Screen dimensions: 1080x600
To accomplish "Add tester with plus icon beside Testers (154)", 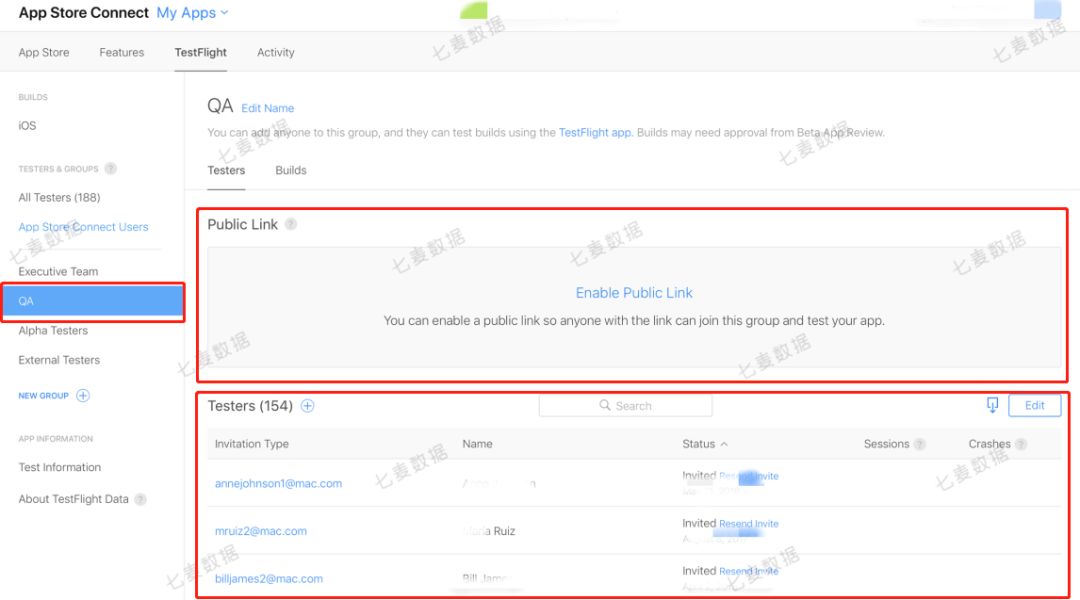I will [307, 406].
